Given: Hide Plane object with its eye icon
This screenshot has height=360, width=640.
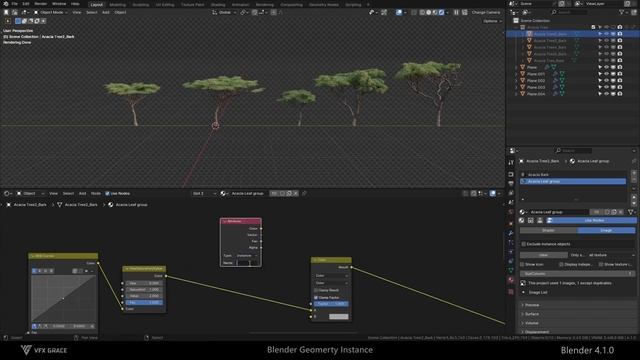Looking at the screenshot, I should (607, 67).
